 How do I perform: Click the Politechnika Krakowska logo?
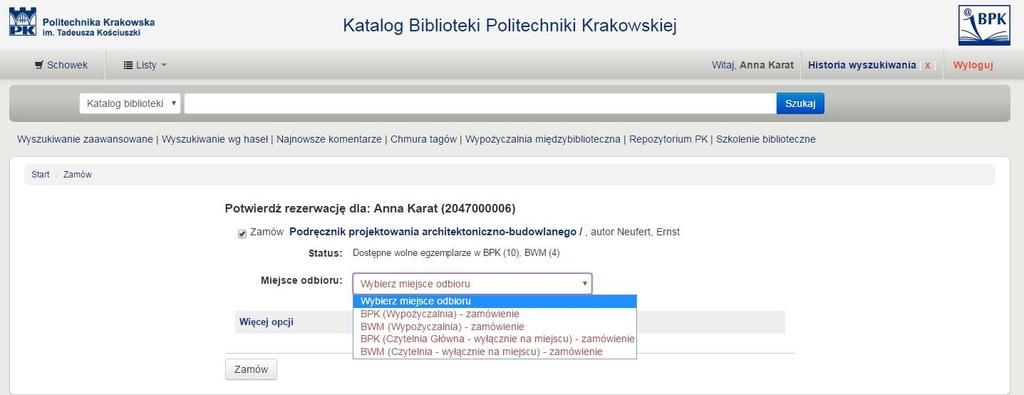pyautogui.click(x=82, y=22)
